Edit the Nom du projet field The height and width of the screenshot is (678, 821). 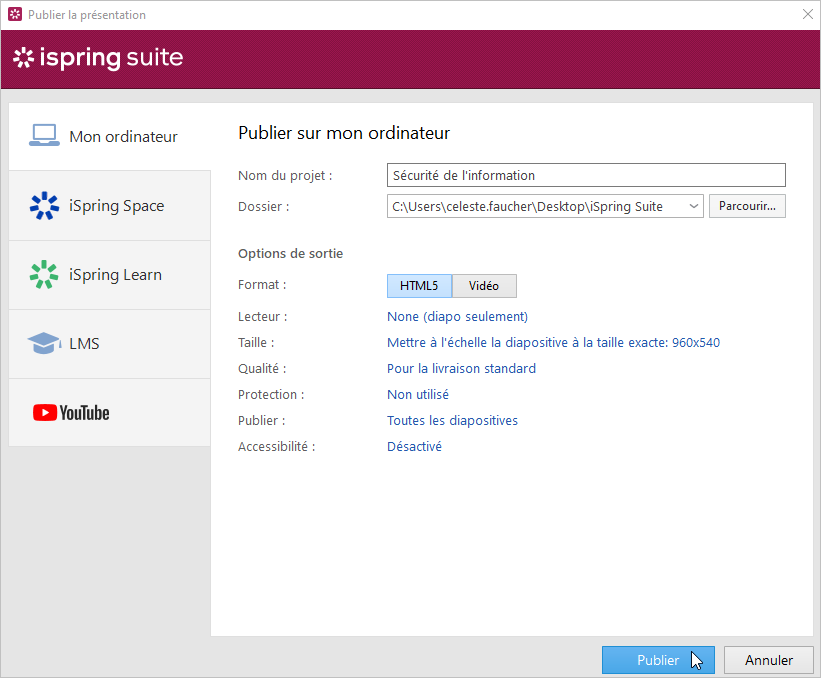[585, 175]
